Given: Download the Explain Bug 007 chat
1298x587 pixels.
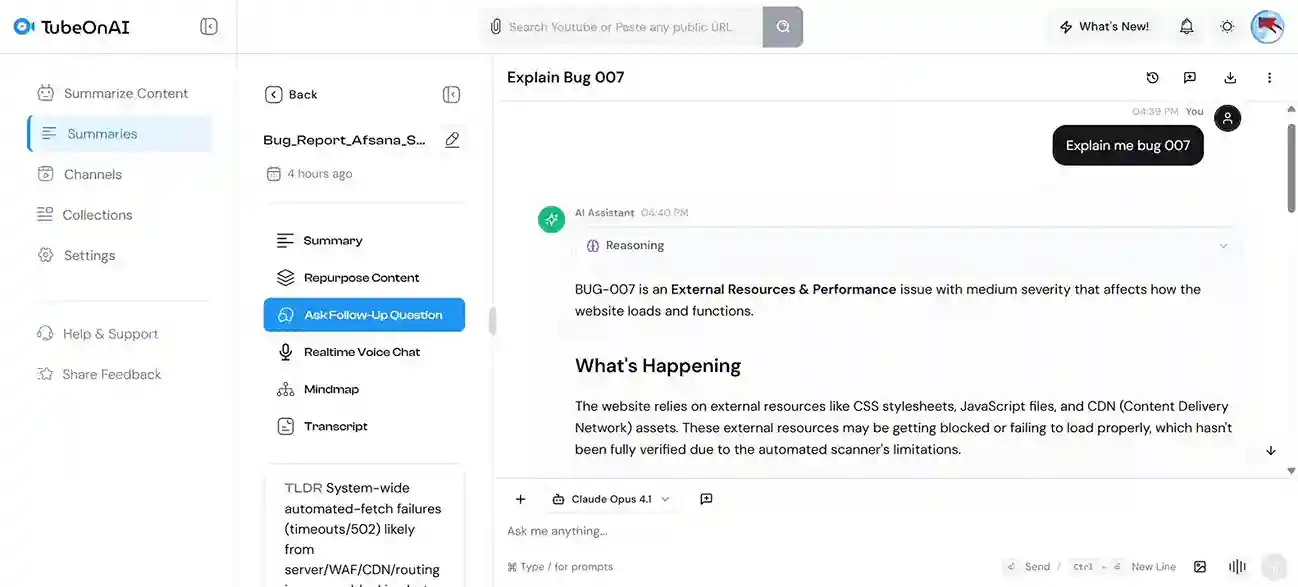Looking at the screenshot, I should pyautogui.click(x=1230, y=78).
